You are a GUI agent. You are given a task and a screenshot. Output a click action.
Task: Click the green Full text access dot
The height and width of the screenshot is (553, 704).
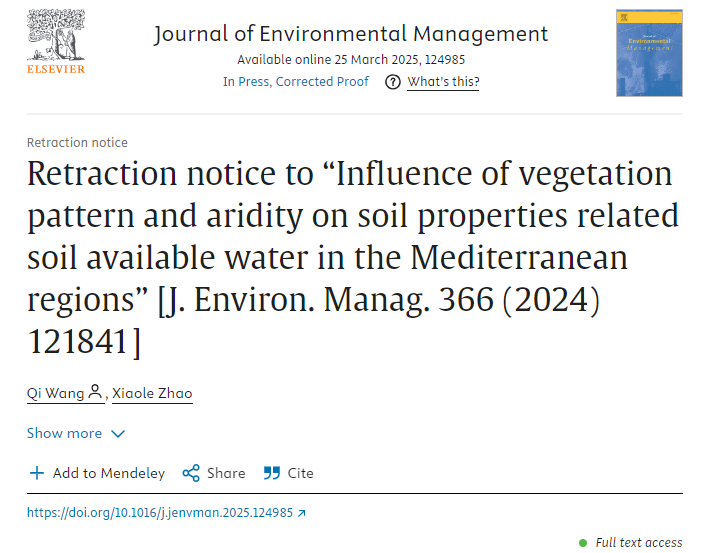583,543
